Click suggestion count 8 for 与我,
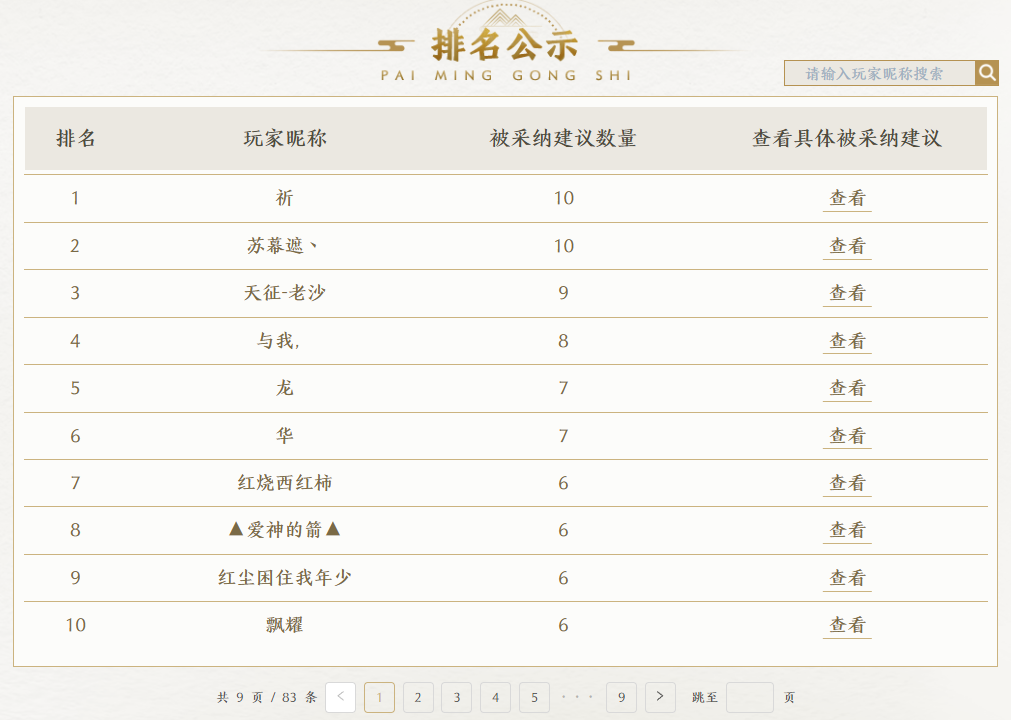 [x=564, y=341]
